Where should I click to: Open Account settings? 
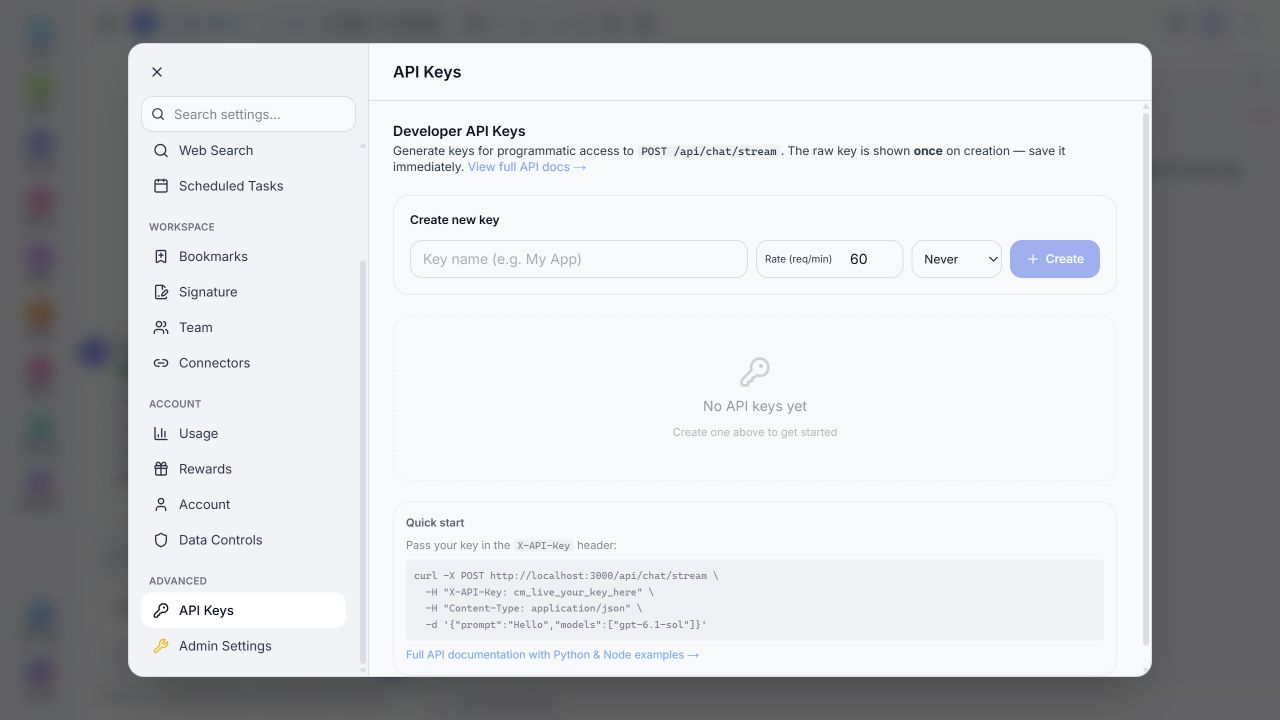point(244,505)
